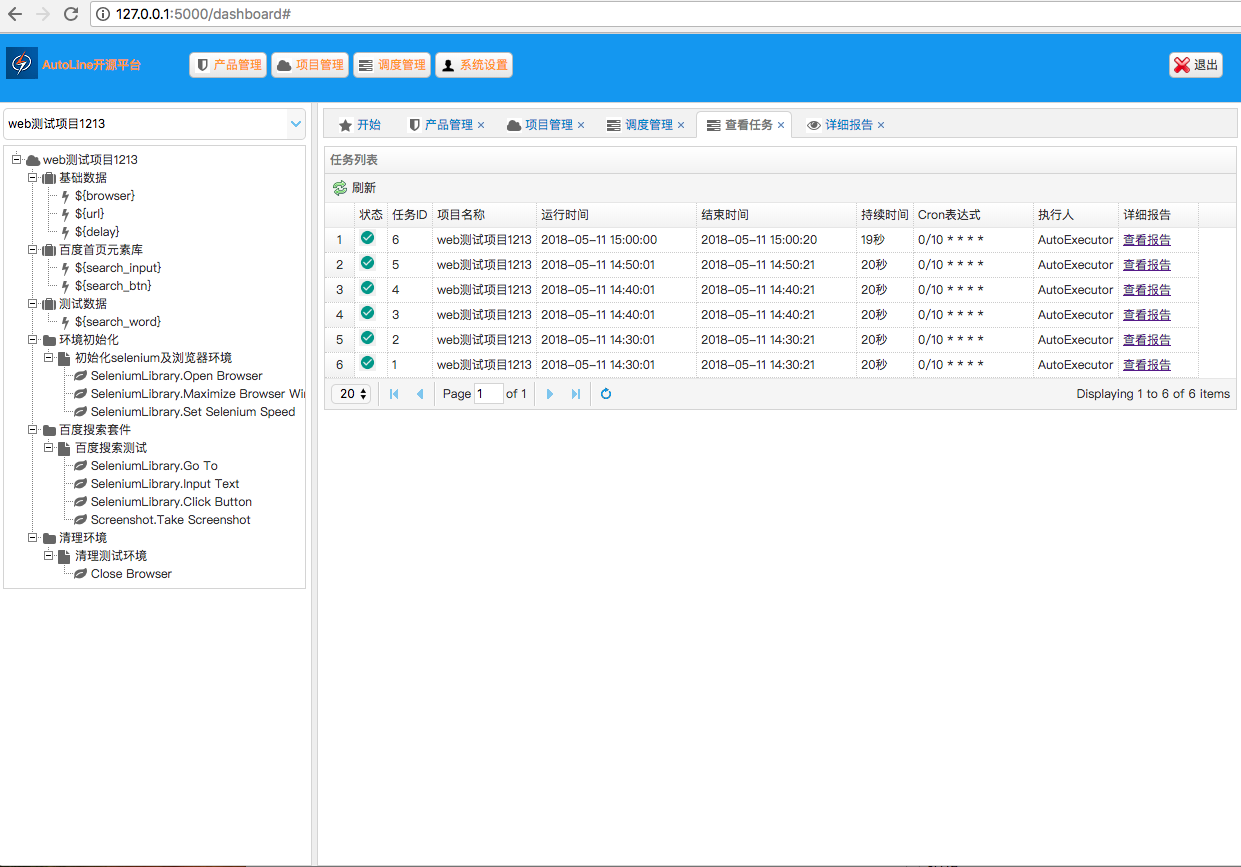Open the page size selector showing 20
The image size is (1241, 867).
351,394
